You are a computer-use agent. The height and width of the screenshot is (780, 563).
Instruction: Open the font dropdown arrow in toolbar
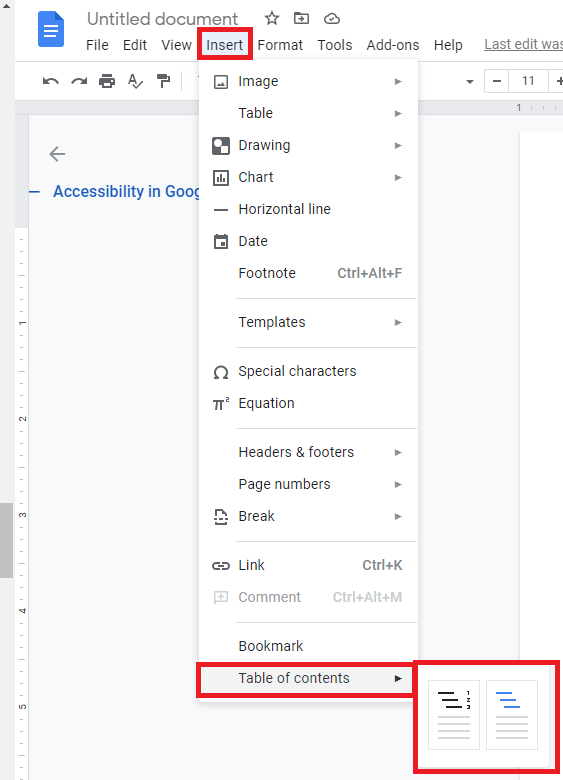[x=469, y=81]
